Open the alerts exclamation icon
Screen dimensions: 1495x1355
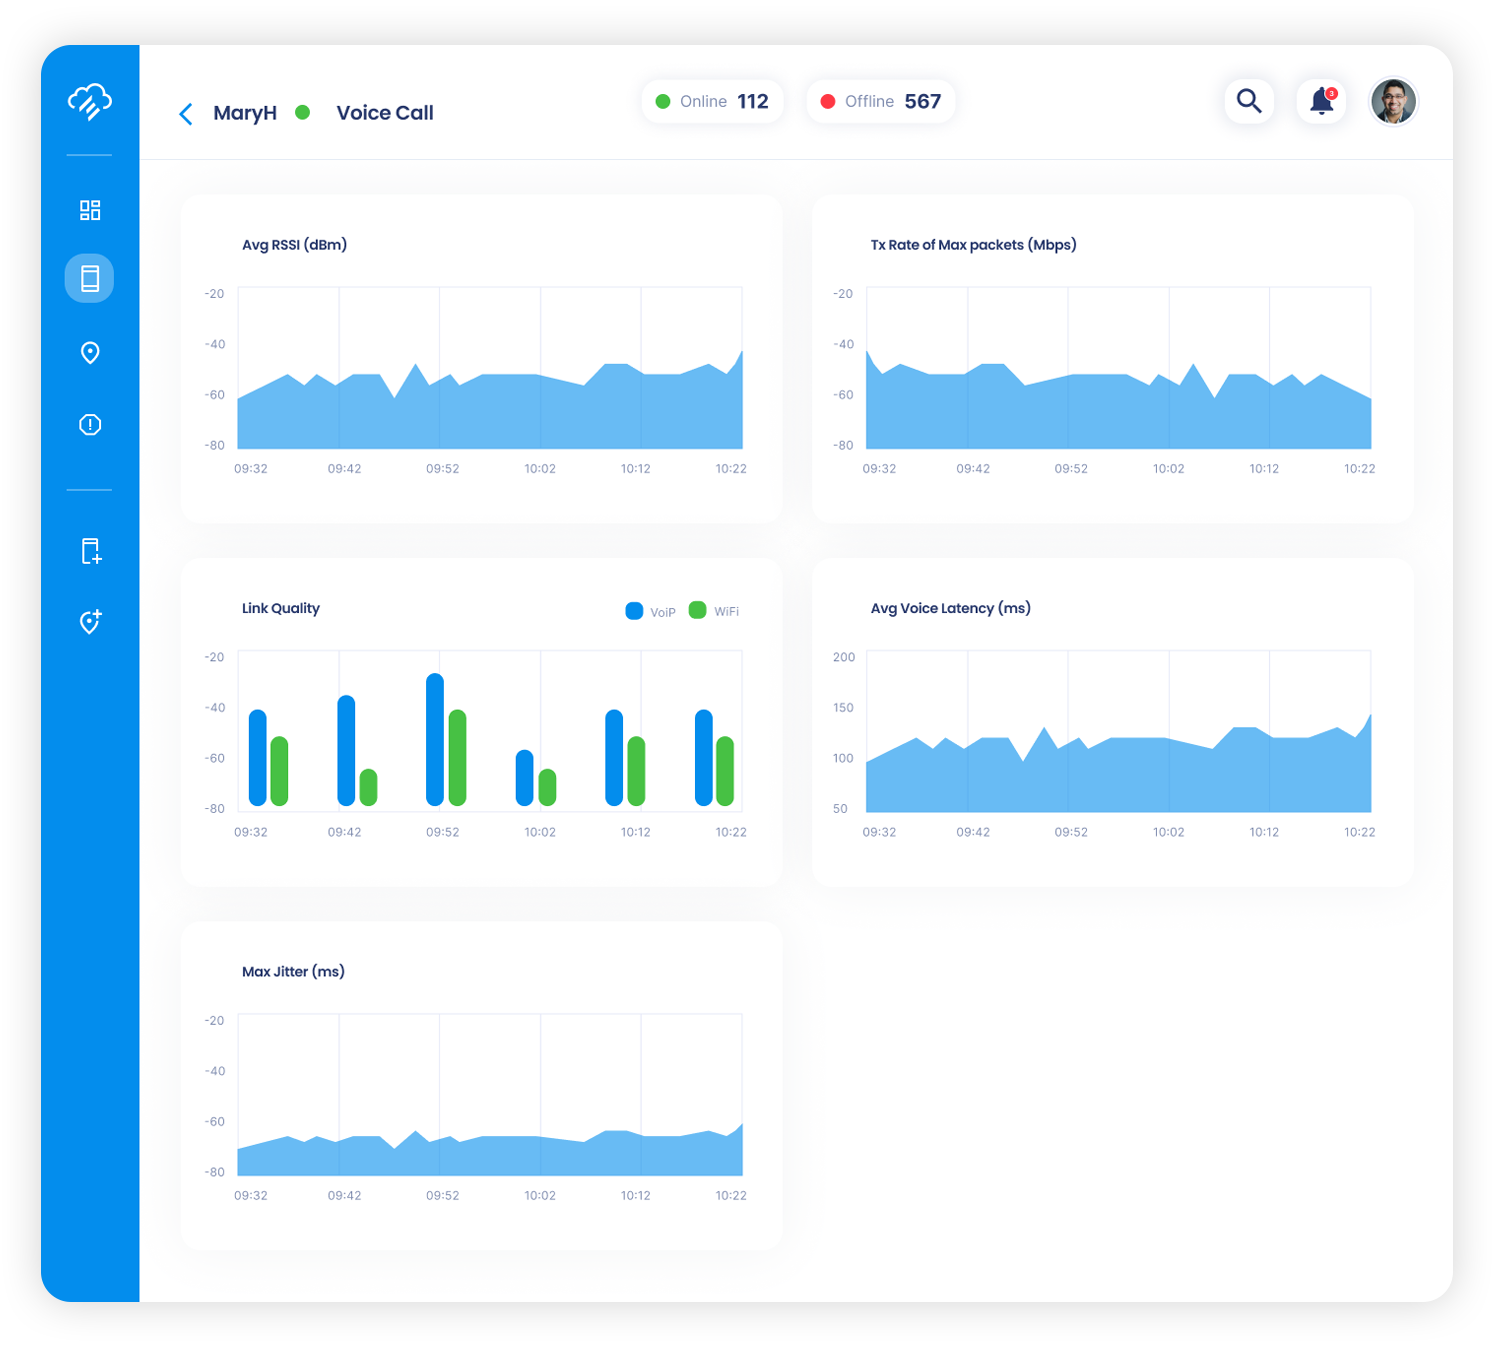[90, 425]
